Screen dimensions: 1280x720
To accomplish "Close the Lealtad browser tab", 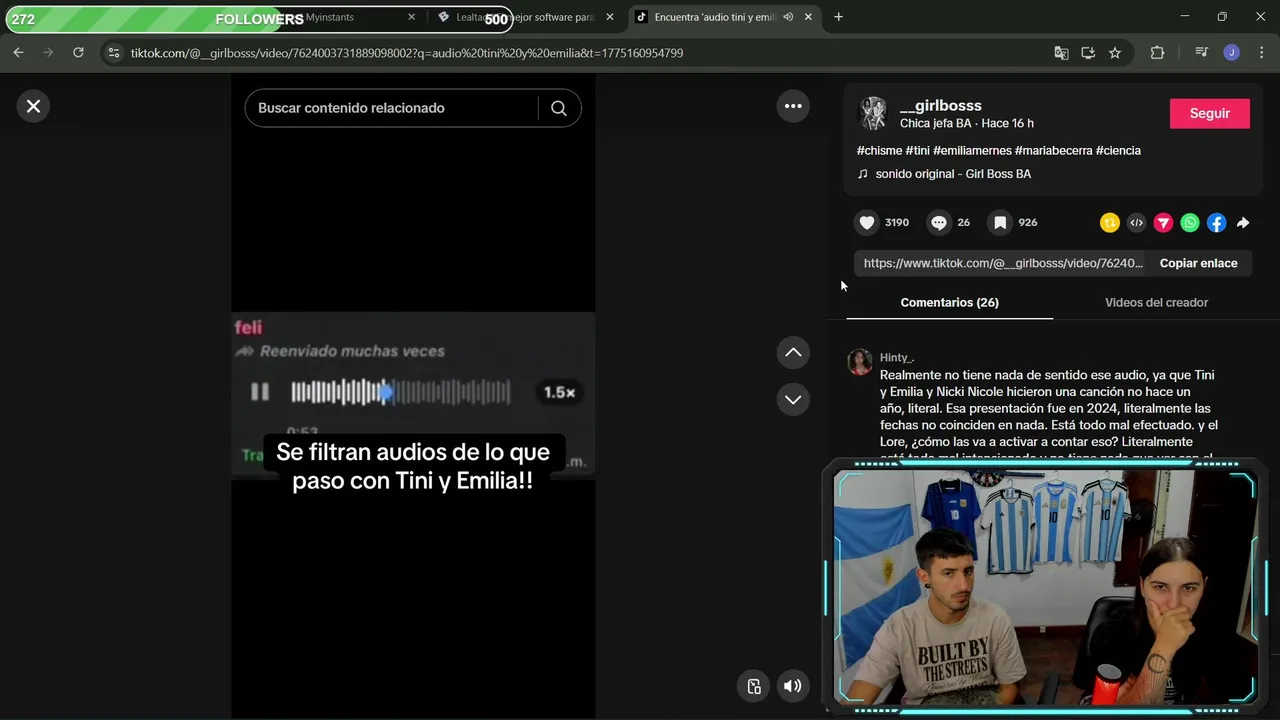I will point(609,17).
